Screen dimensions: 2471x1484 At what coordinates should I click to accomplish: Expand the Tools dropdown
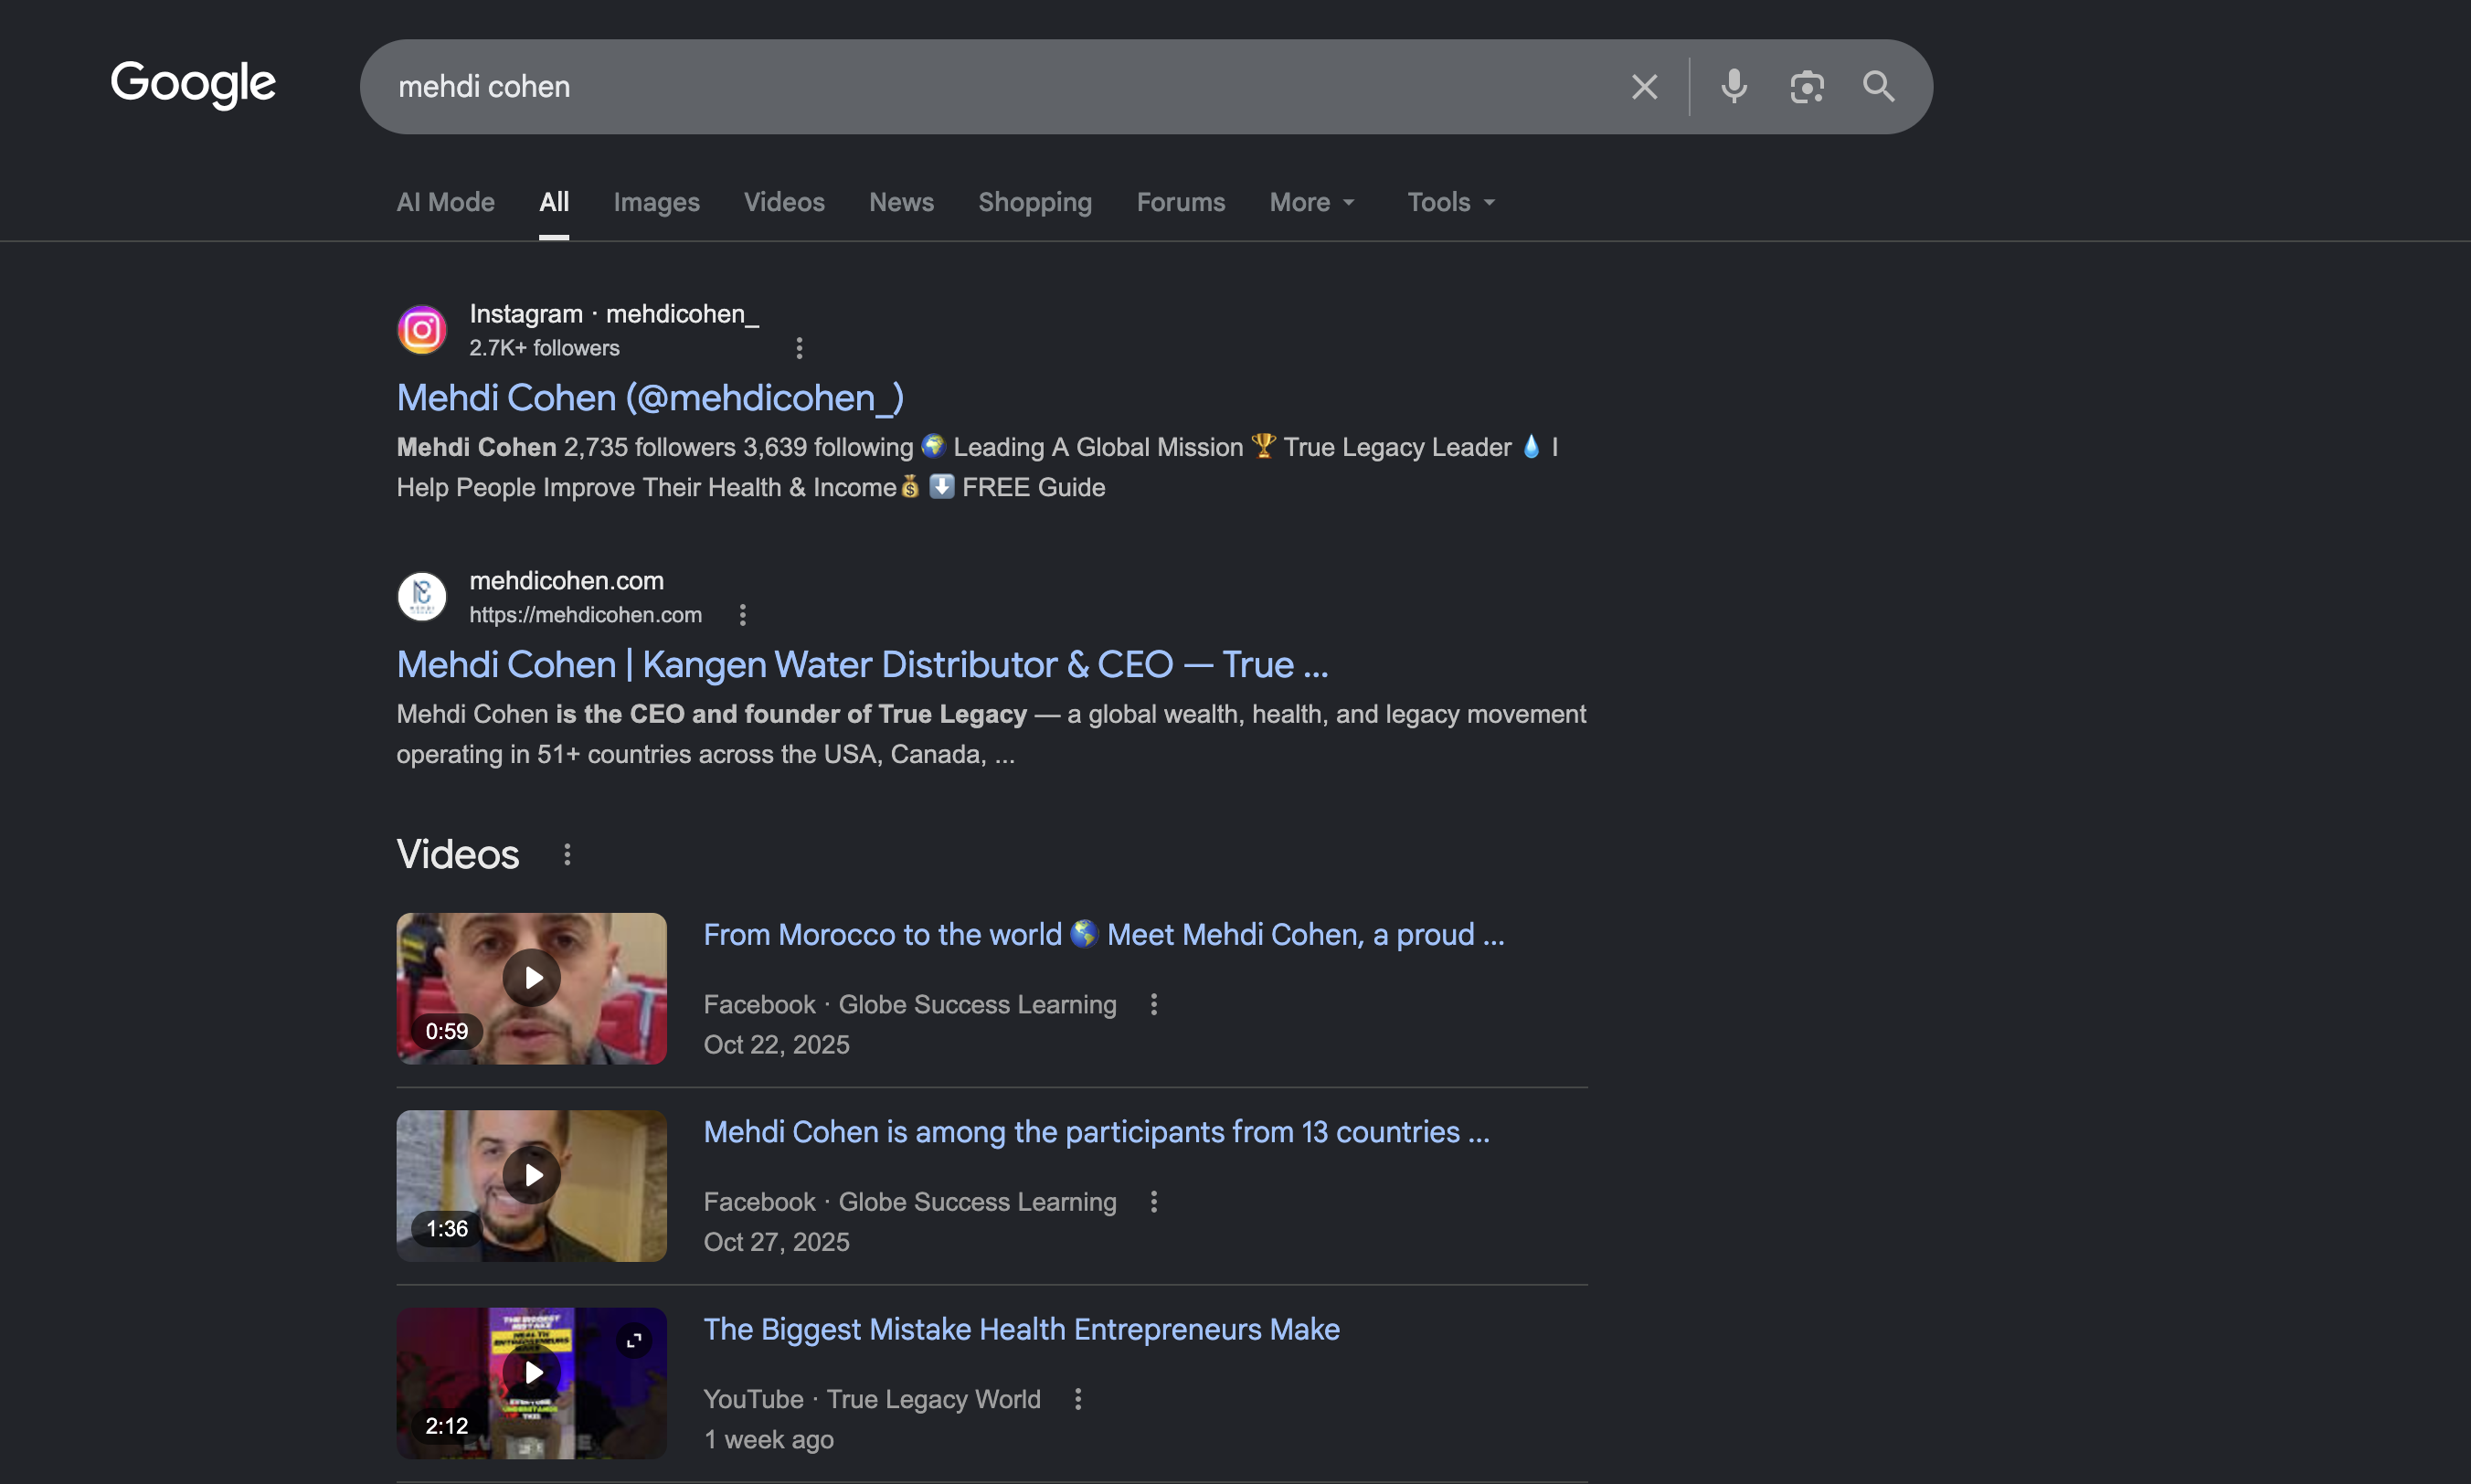(1451, 202)
